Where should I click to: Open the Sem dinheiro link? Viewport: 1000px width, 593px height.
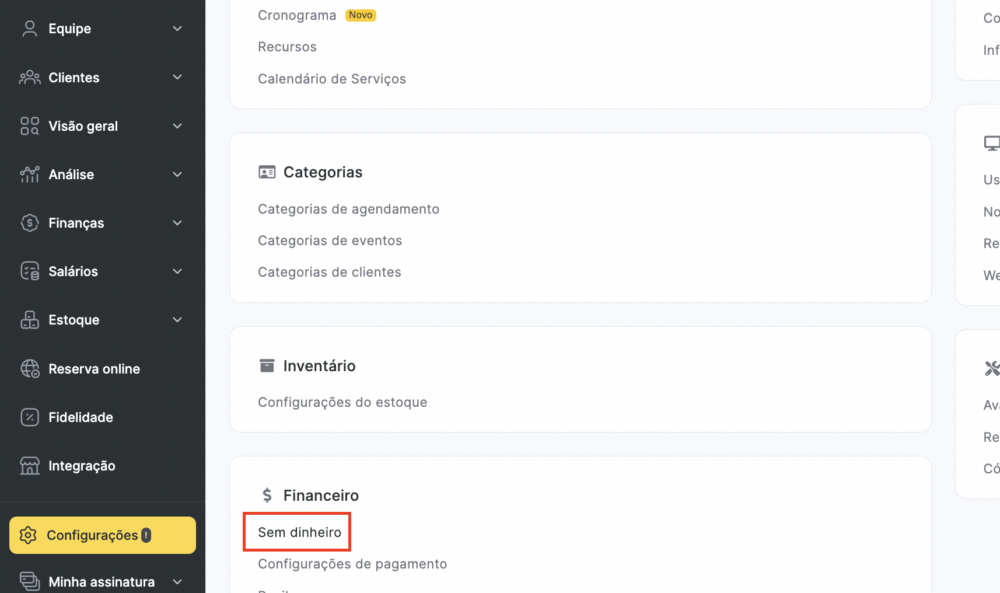coord(299,532)
